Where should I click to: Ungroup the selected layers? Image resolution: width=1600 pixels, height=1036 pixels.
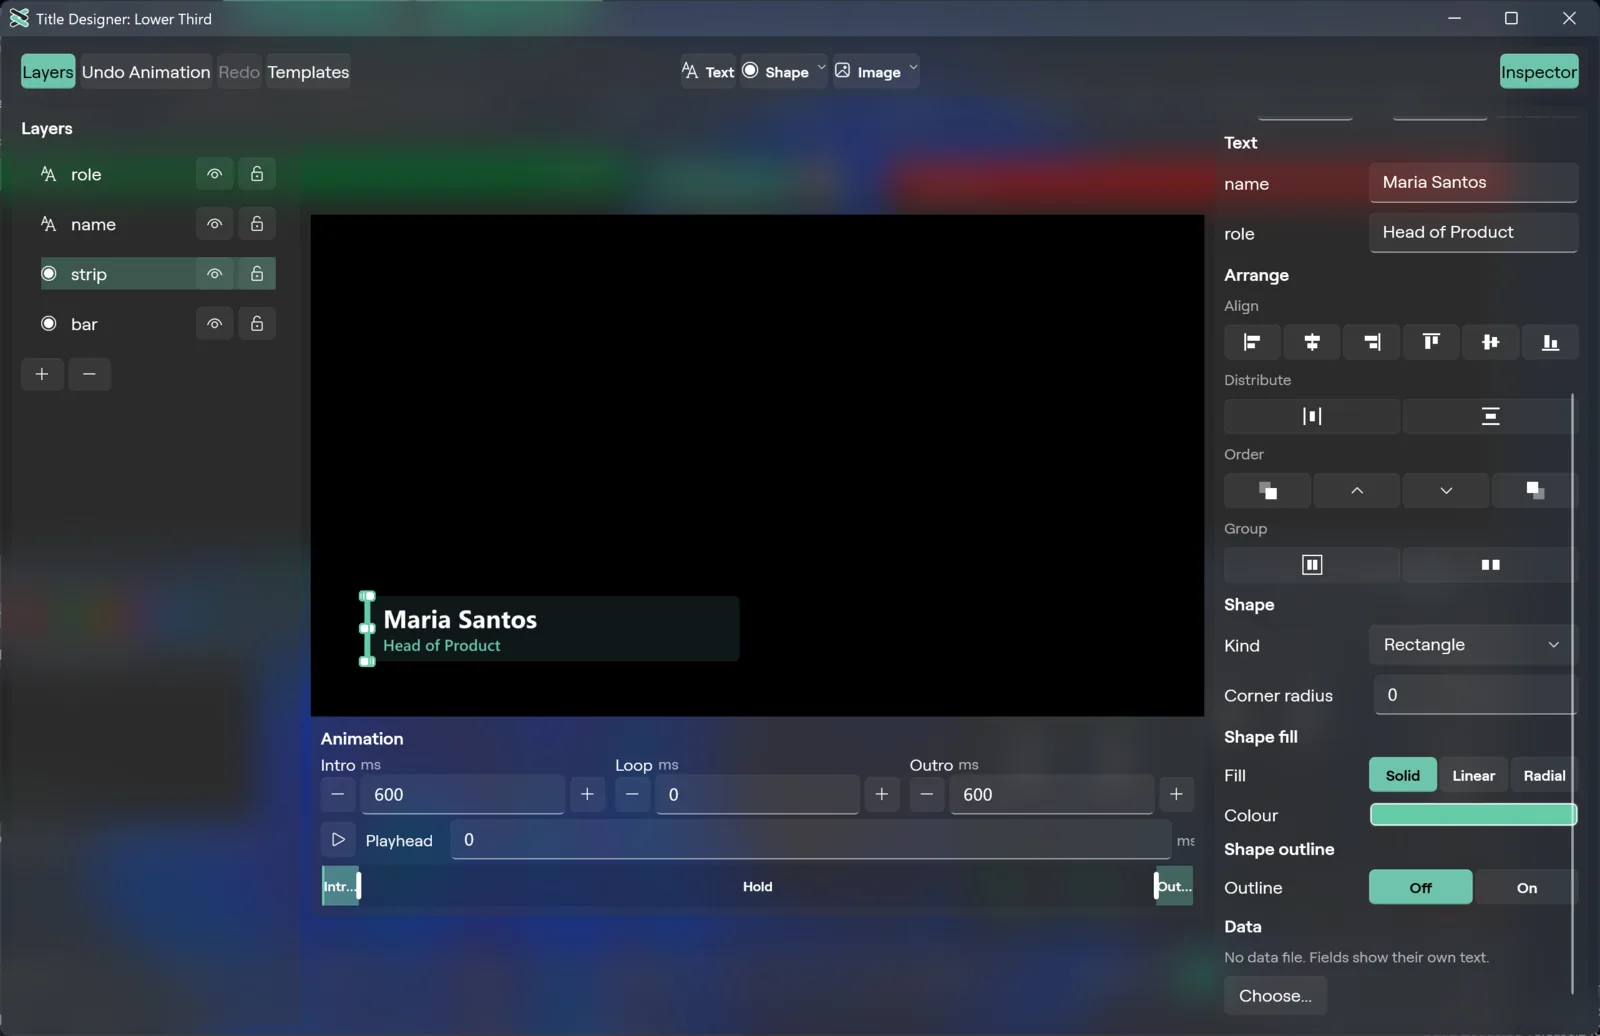coord(1490,565)
